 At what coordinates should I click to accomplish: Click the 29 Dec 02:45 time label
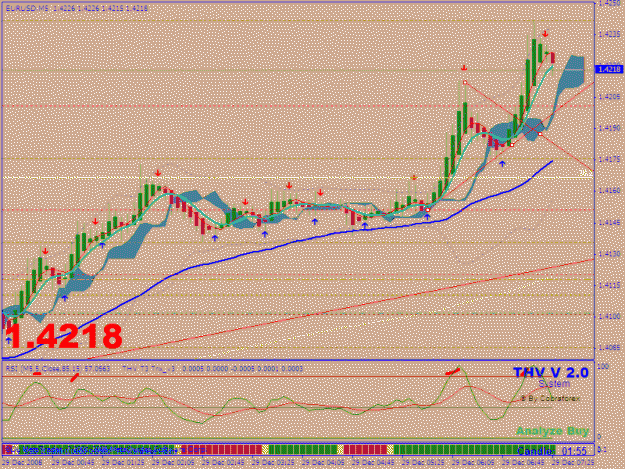223,463
